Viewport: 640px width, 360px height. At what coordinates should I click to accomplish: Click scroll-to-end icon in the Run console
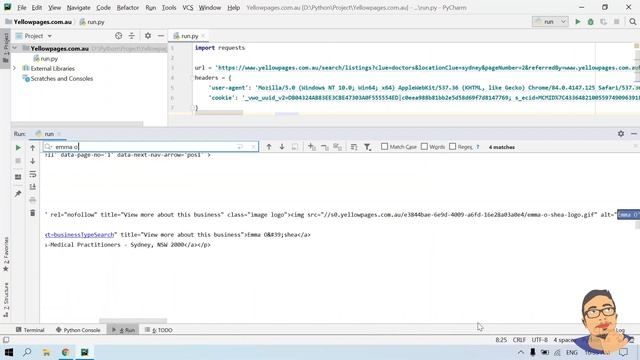point(33,187)
